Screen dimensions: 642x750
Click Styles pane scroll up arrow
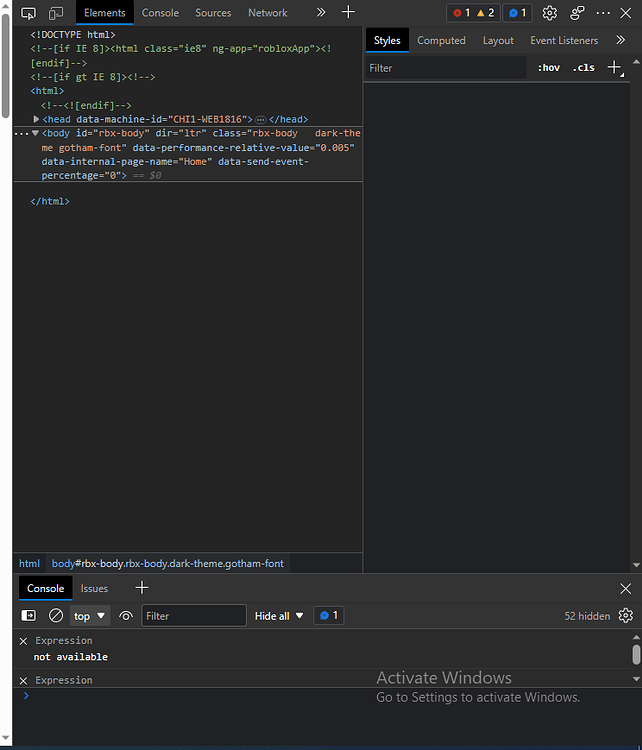coord(636,62)
